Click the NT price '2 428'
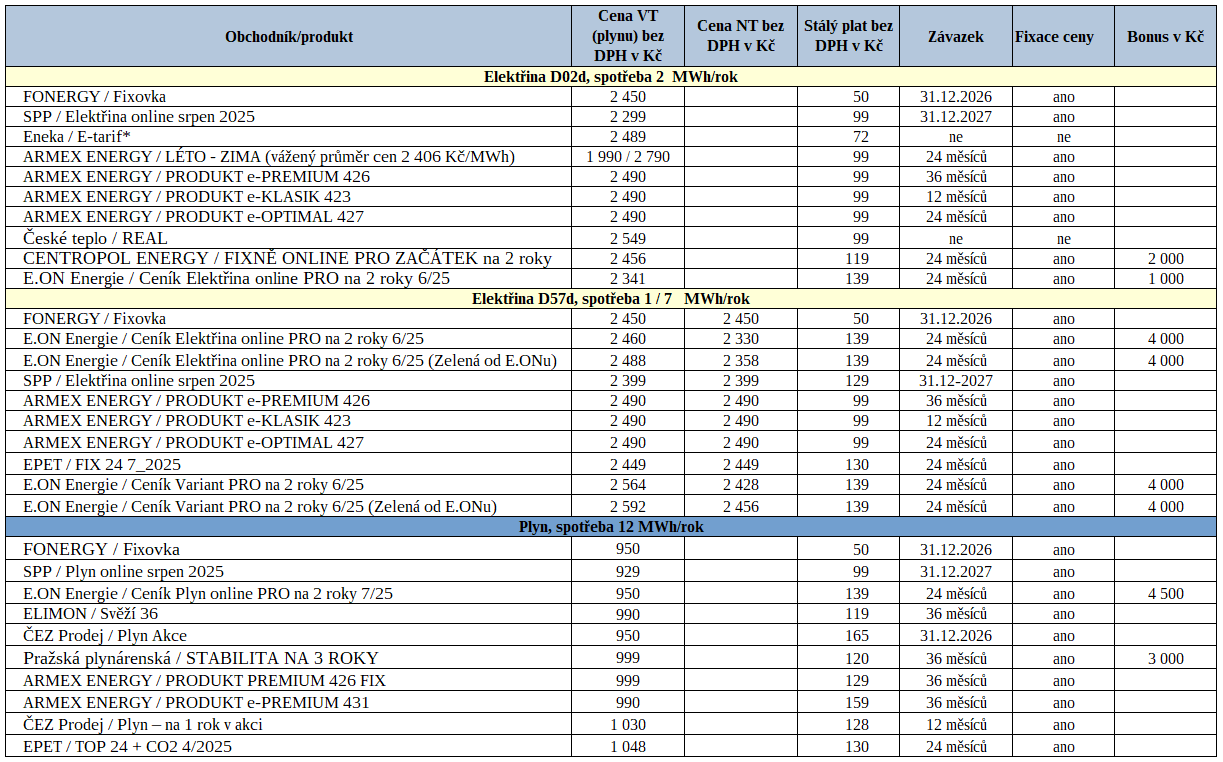This screenshot has width=1223, height=762. coord(741,484)
